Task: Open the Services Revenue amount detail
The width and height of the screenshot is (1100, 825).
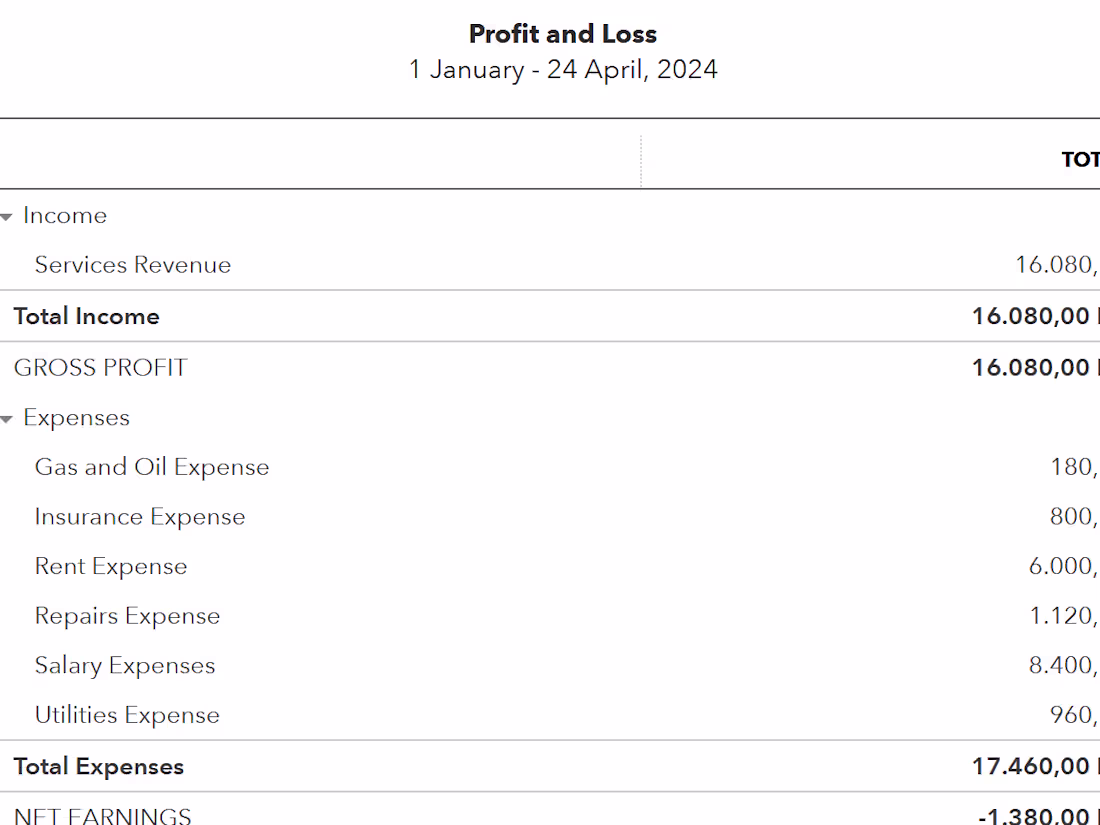Action: click(x=1056, y=265)
